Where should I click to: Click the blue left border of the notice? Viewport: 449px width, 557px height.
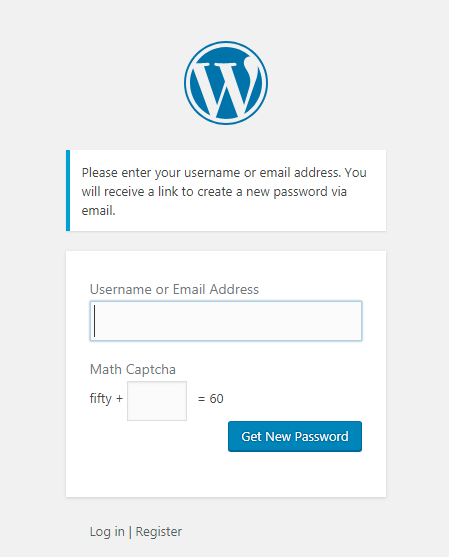pos(68,190)
